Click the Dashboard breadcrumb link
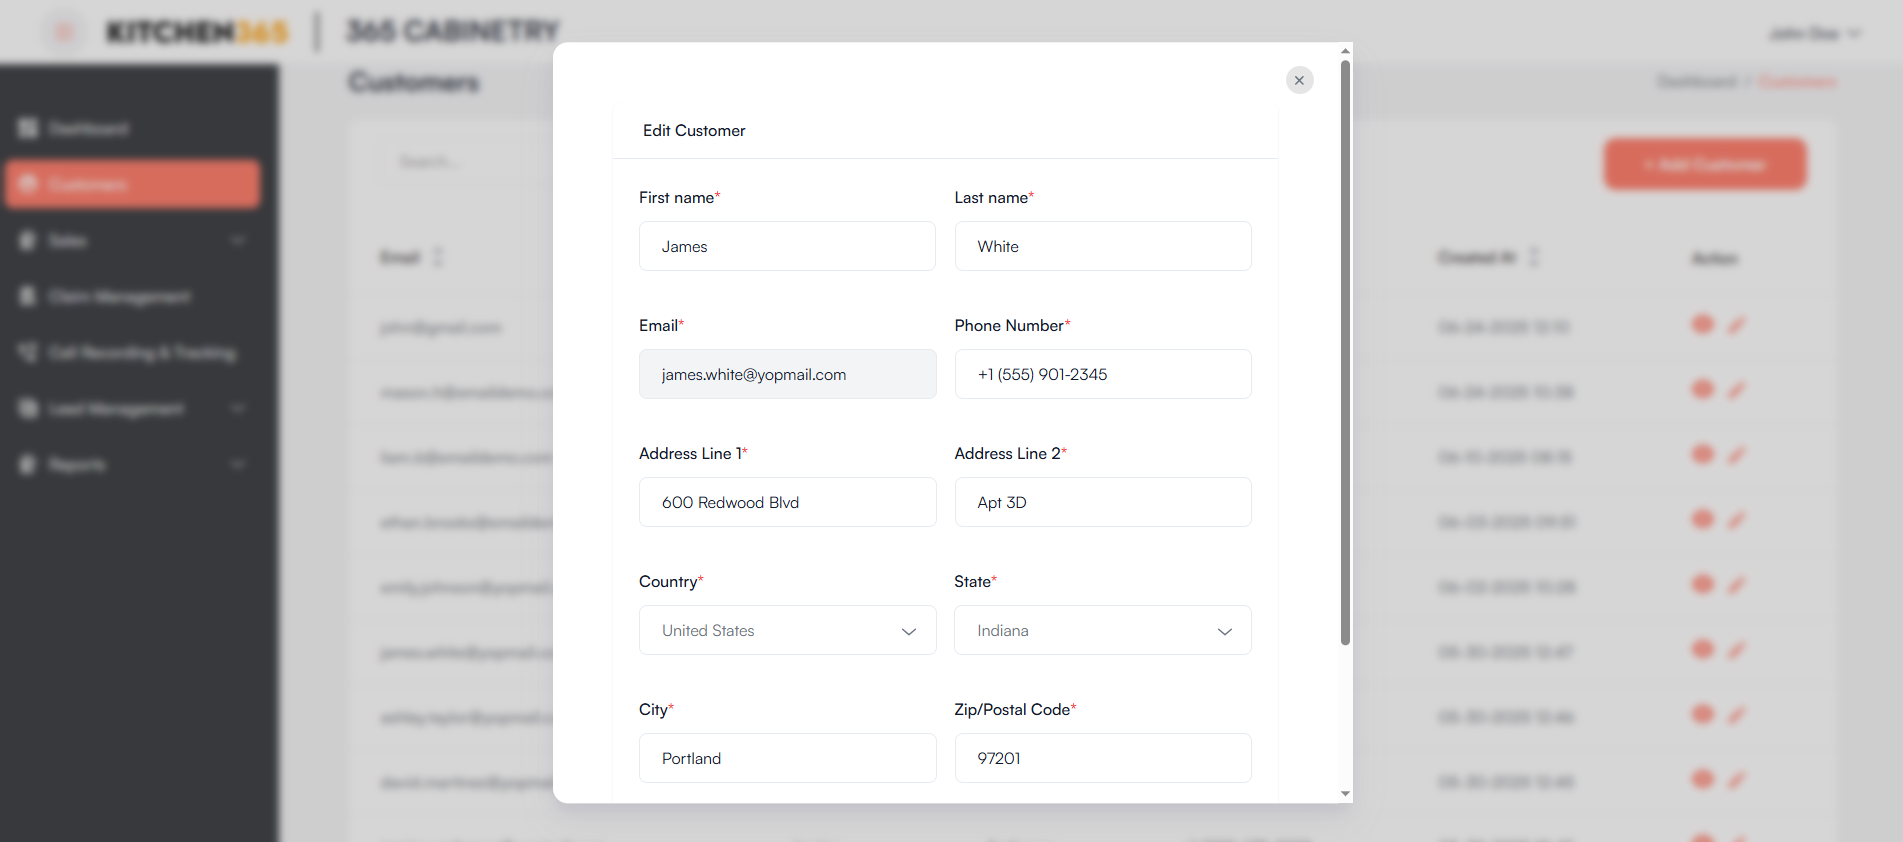The image size is (1903, 842). click(x=1697, y=81)
